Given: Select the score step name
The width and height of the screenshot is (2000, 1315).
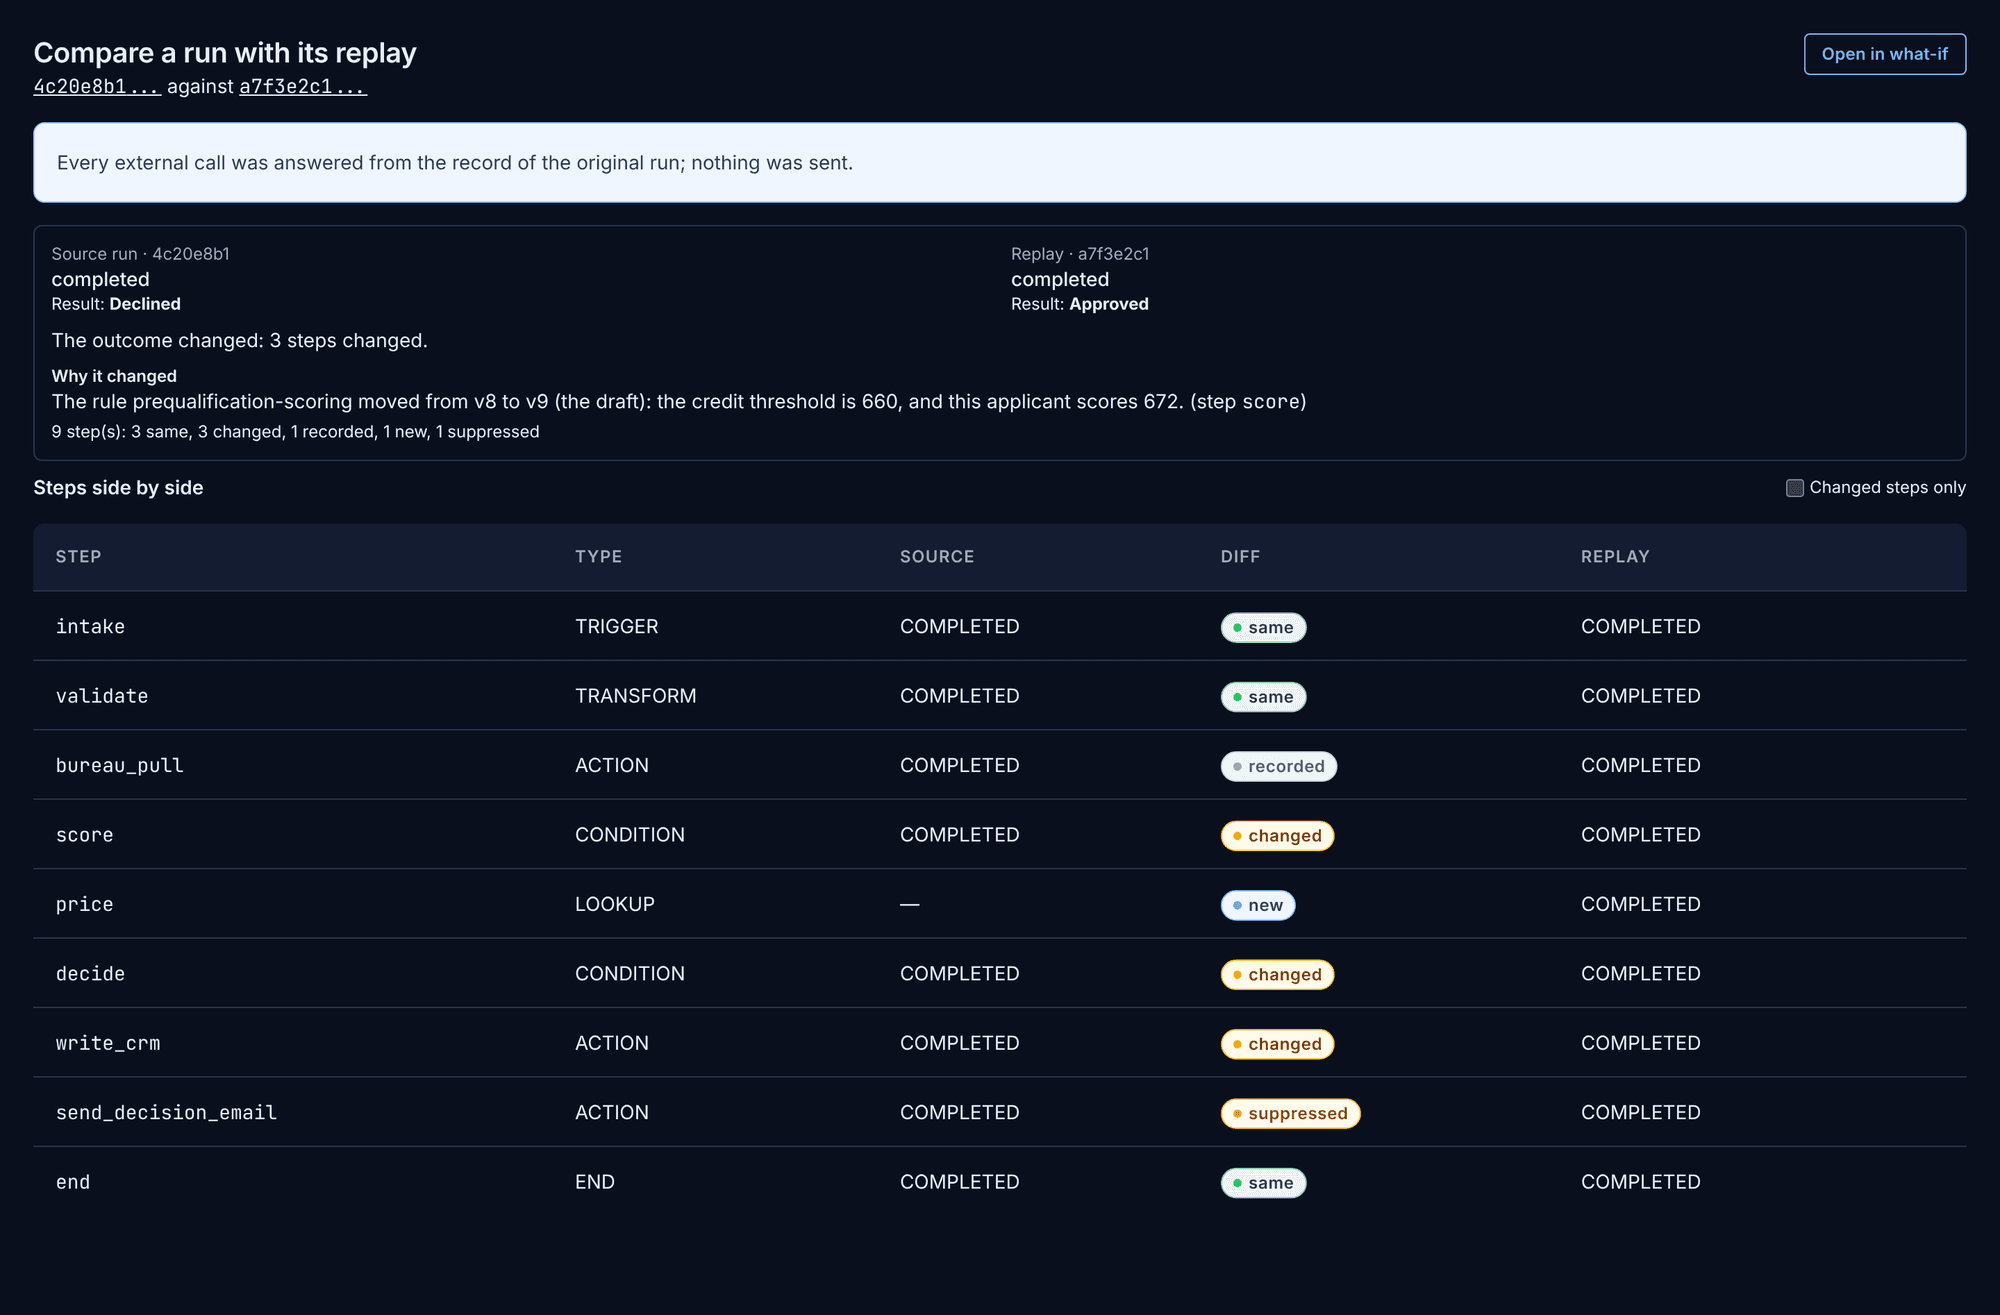Looking at the screenshot, I should (85, 835).
